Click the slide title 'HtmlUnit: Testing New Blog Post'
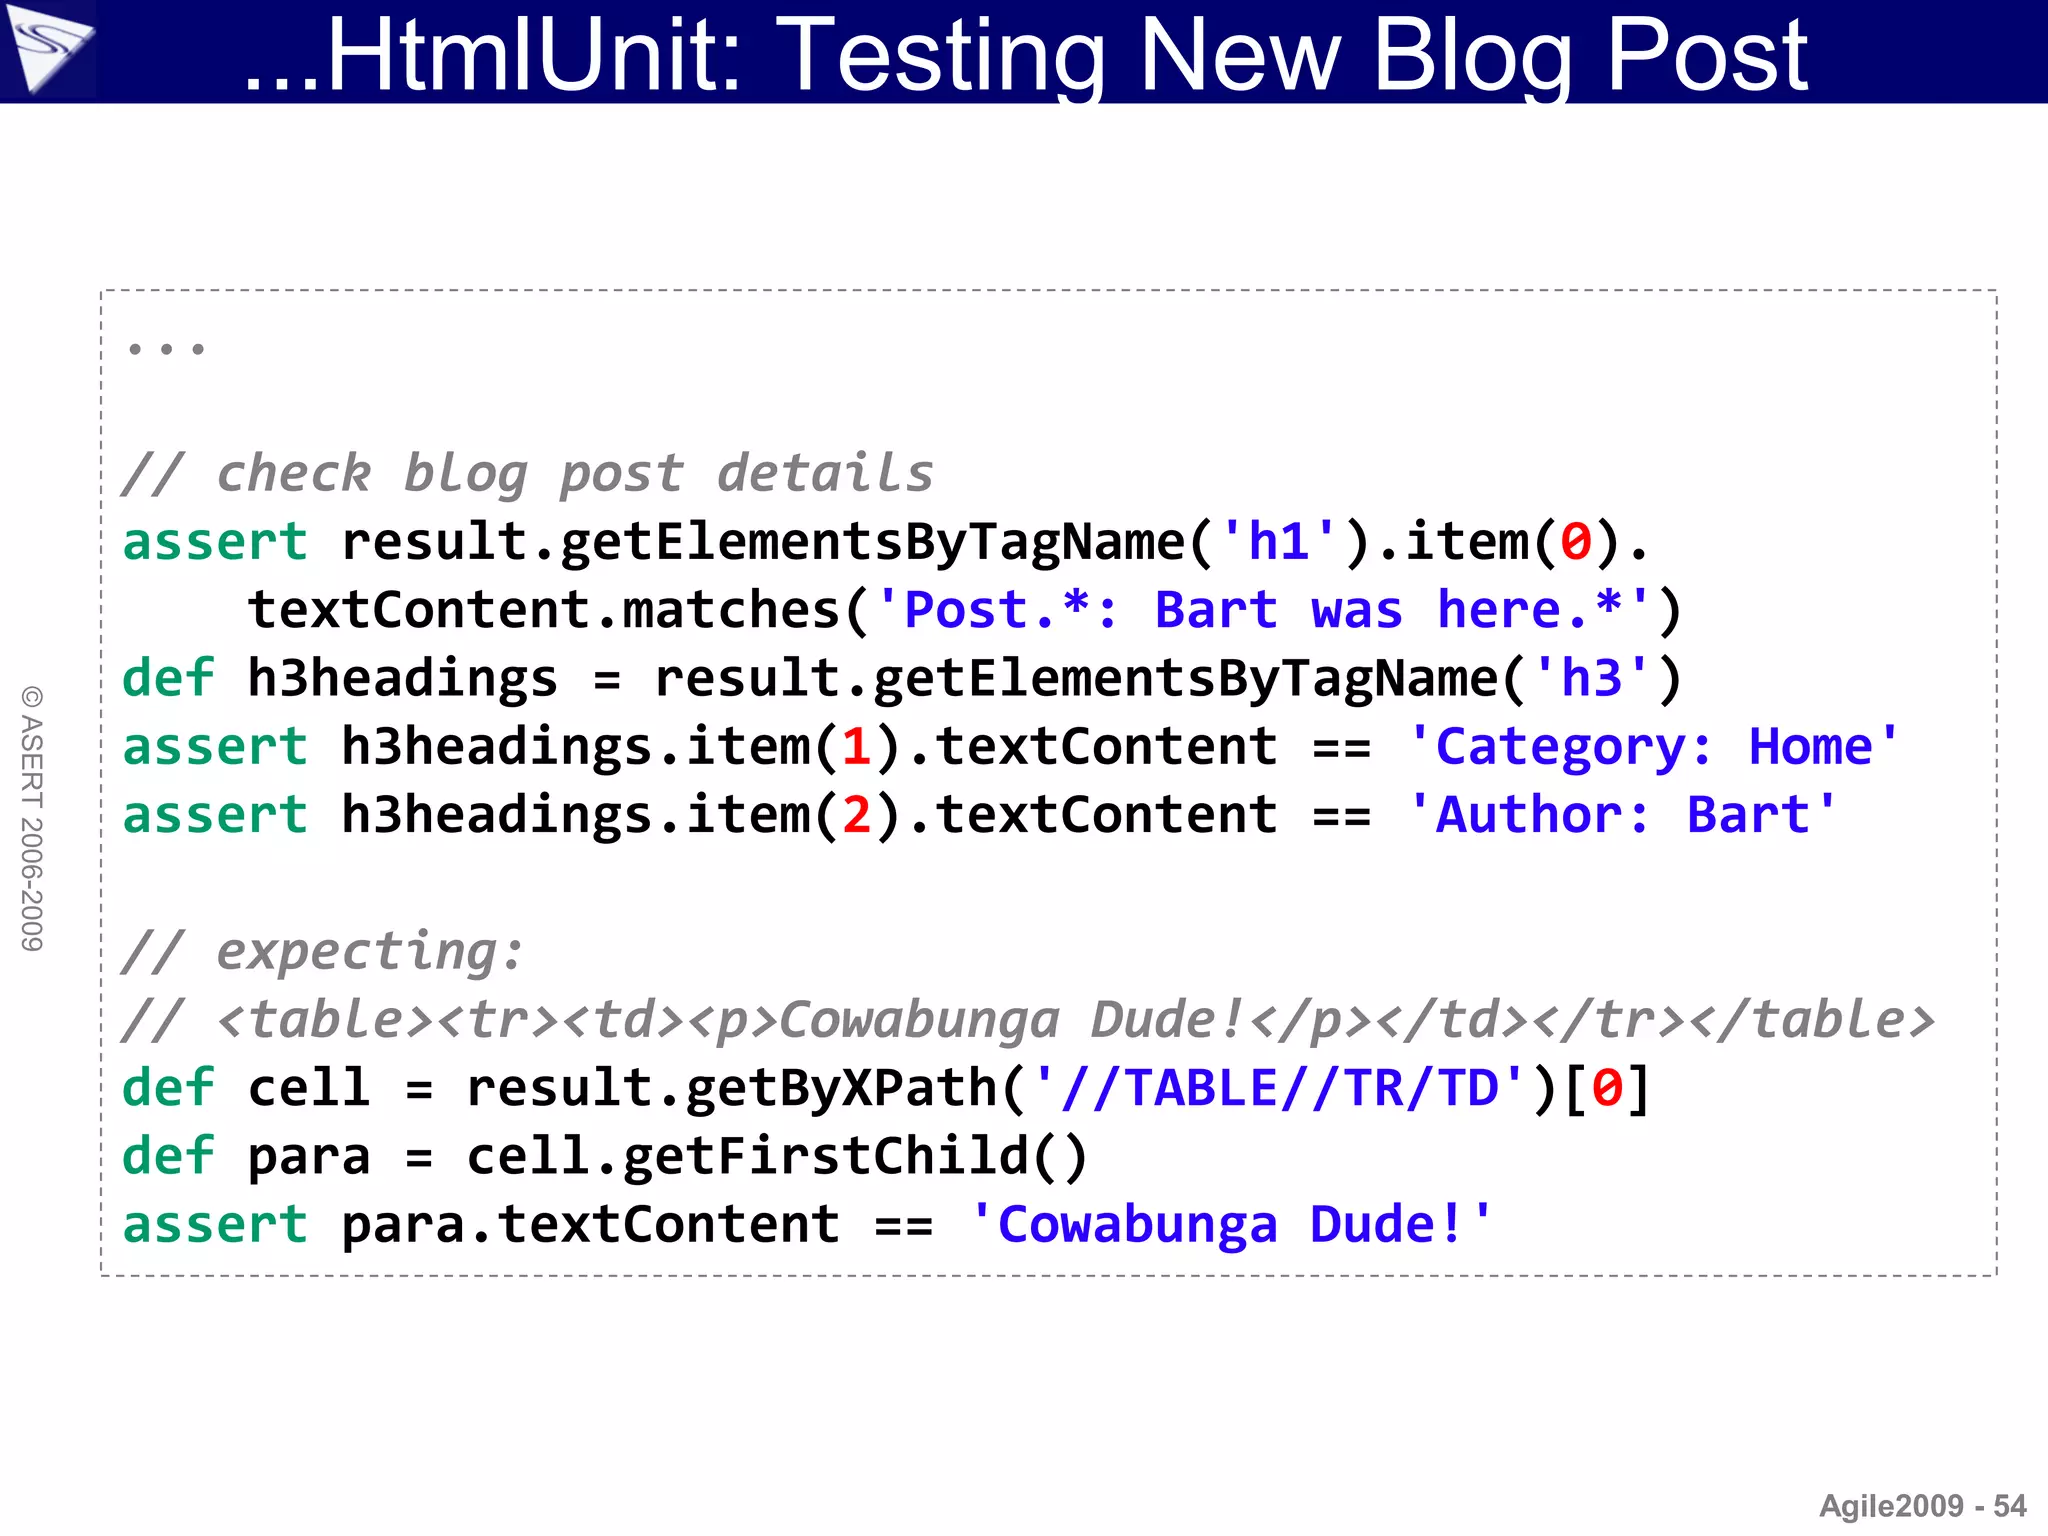Image resolution: width=2048 pixels, height=1536 pixels. (x=1026, y=55)
